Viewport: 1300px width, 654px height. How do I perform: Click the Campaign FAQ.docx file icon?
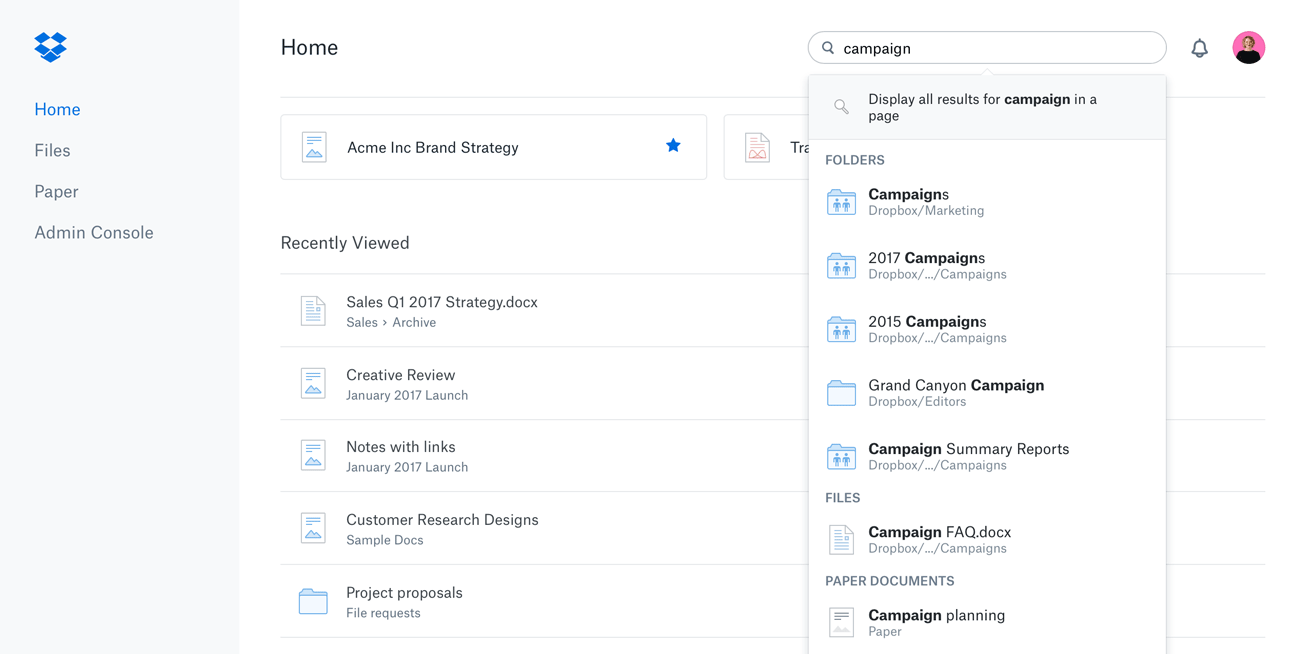tap(841, 540)
